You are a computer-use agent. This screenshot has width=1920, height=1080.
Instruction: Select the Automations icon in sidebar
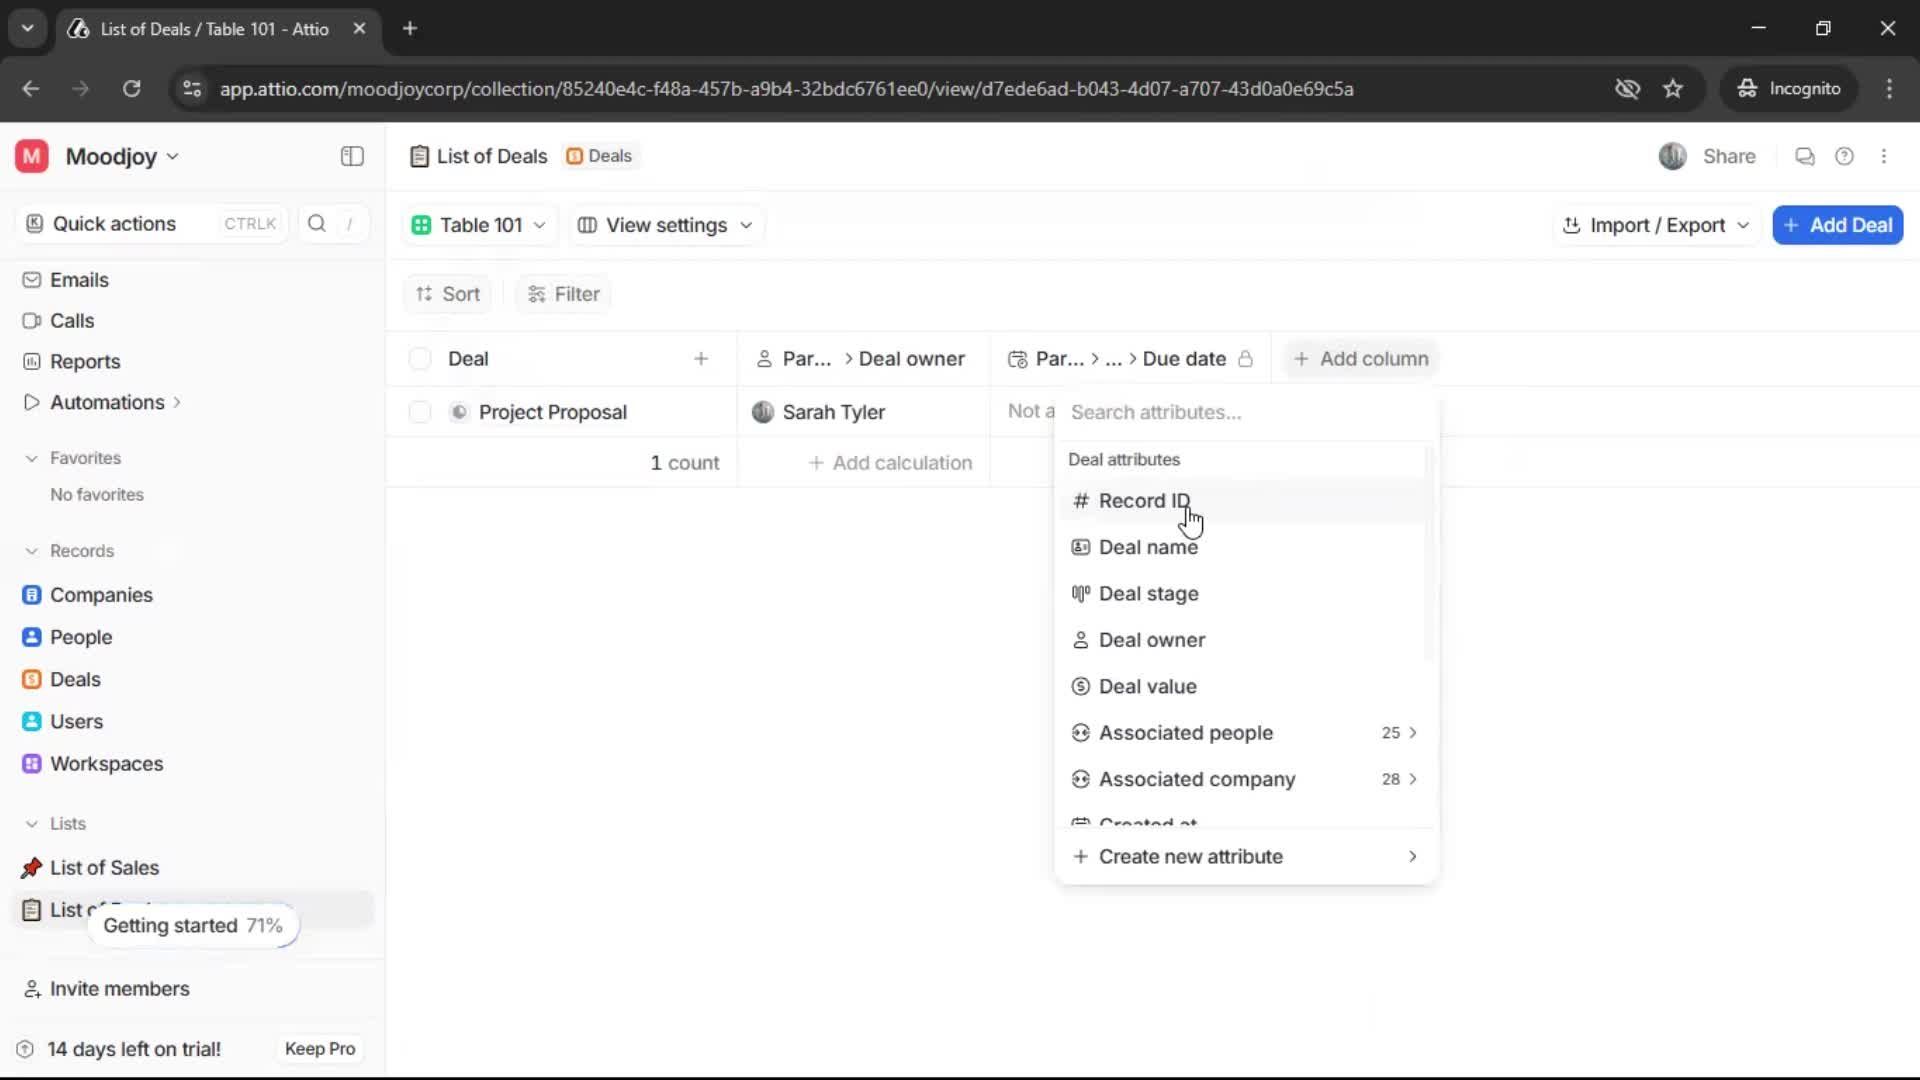[x=31, y=402]
